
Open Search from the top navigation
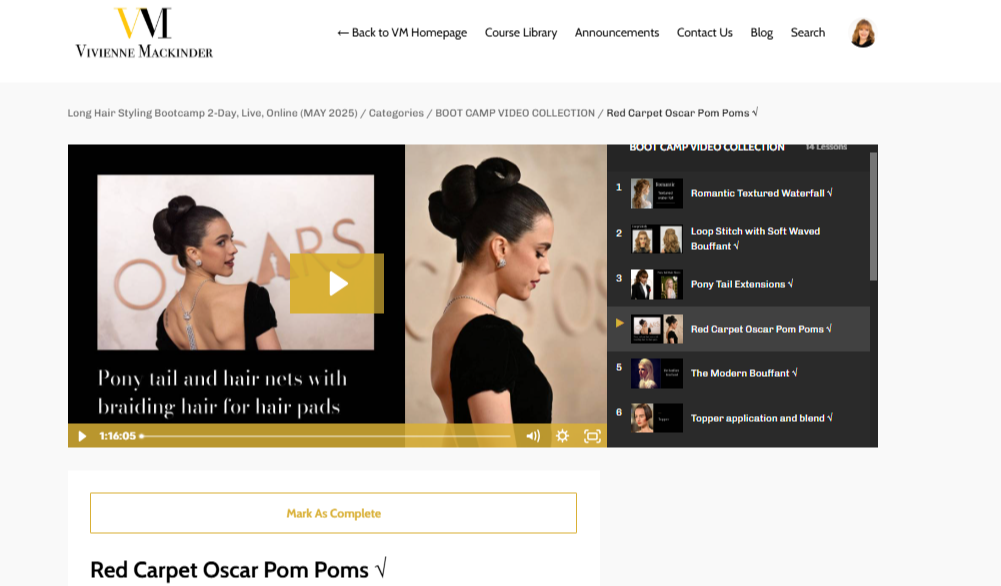tap(808, 33)
